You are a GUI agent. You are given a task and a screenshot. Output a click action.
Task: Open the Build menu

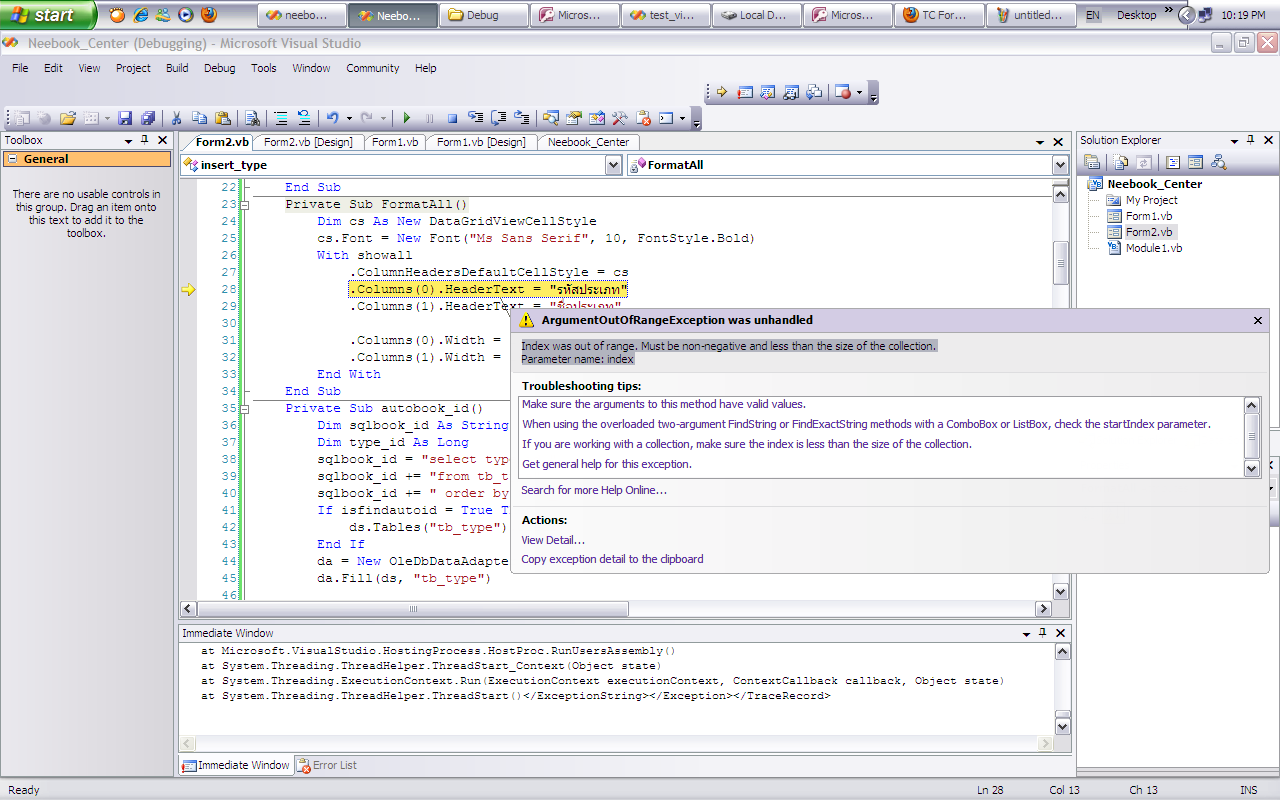[177, 68]
